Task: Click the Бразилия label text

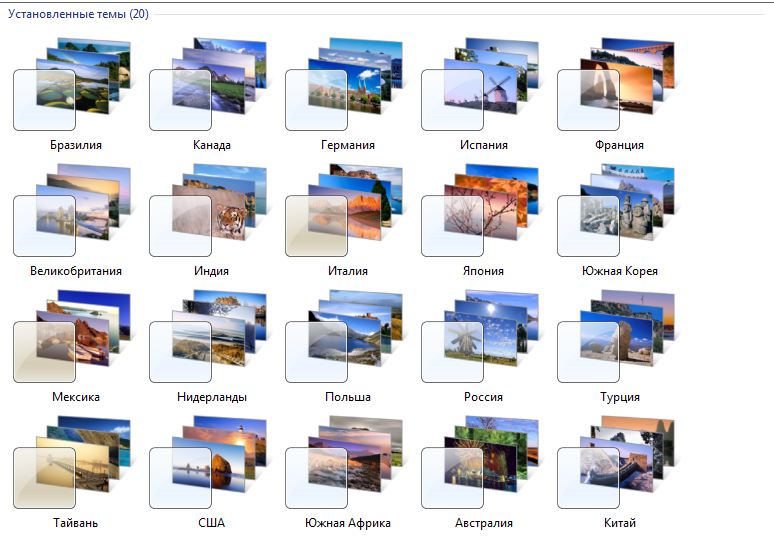Action: [76, 145]
